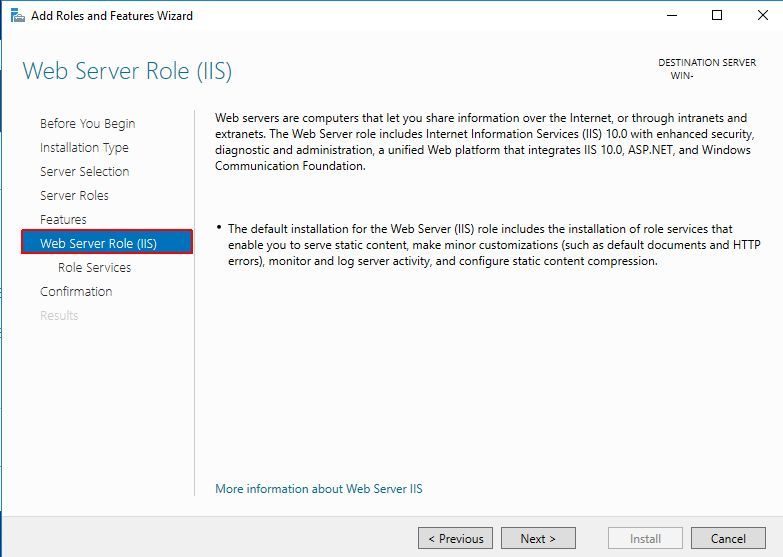Click the disabled Install button

[x=645, y=538]
